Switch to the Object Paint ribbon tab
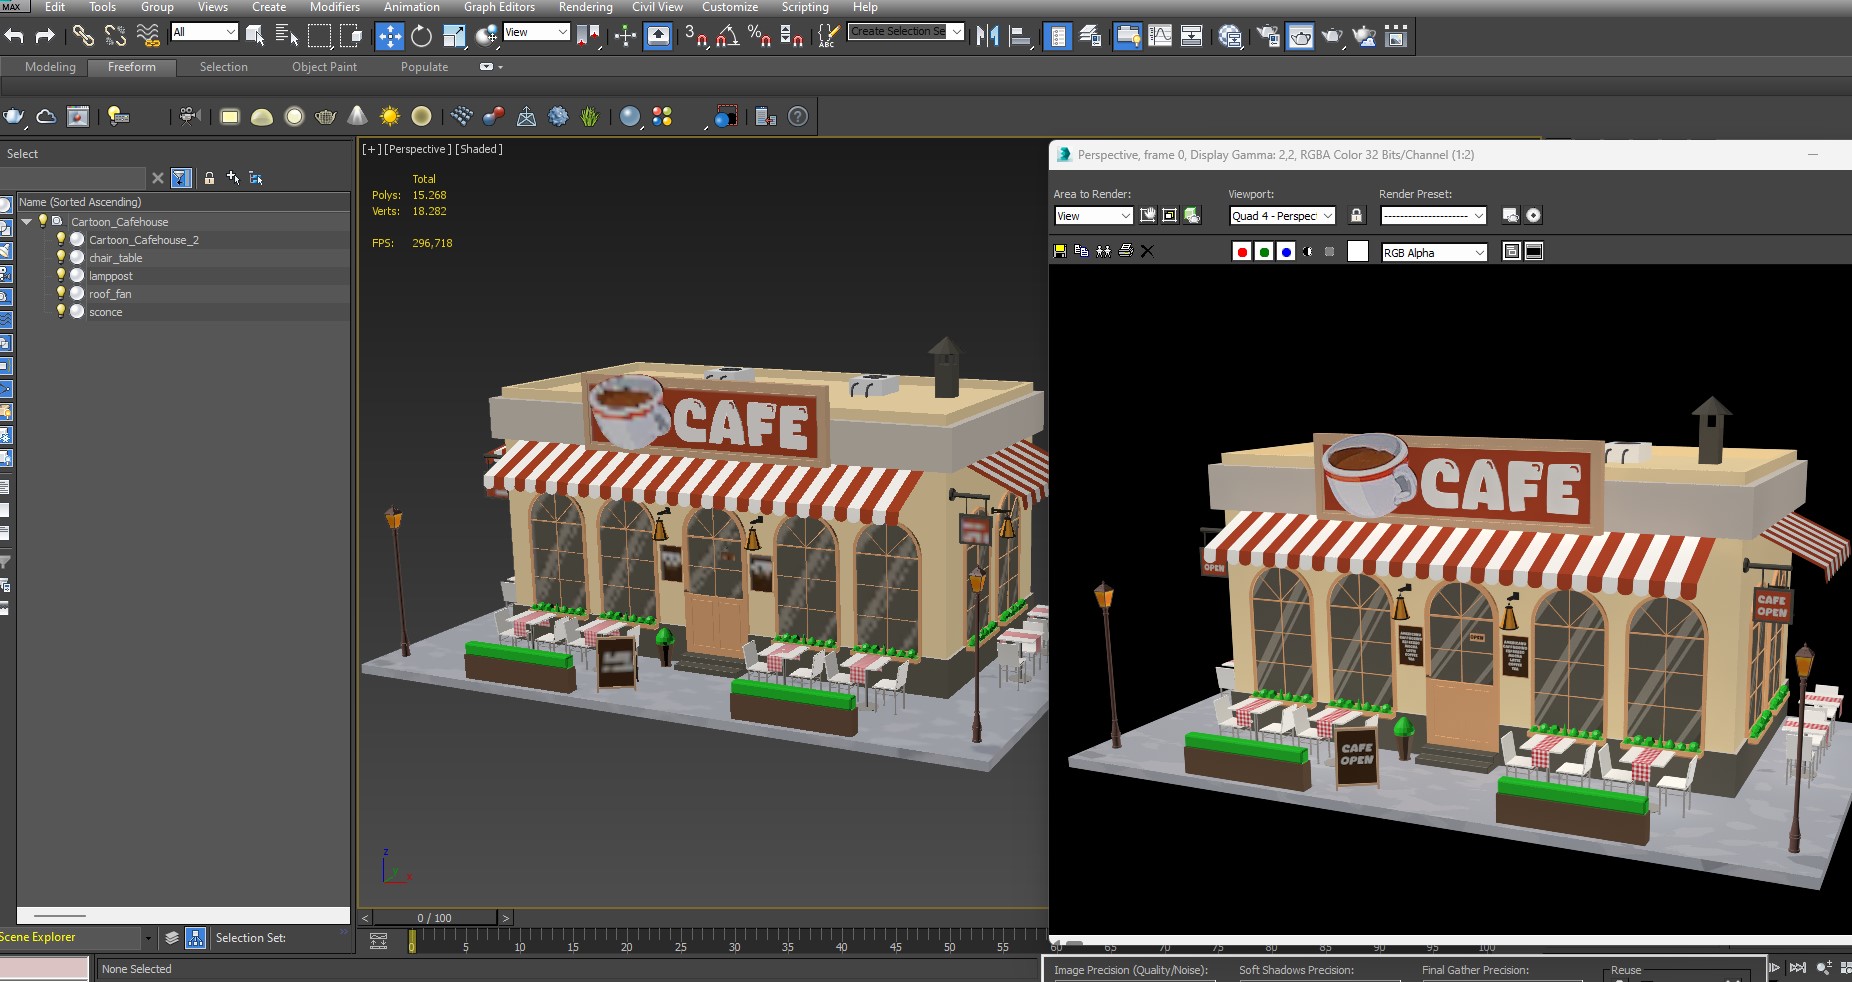 (x=324, y=67)
